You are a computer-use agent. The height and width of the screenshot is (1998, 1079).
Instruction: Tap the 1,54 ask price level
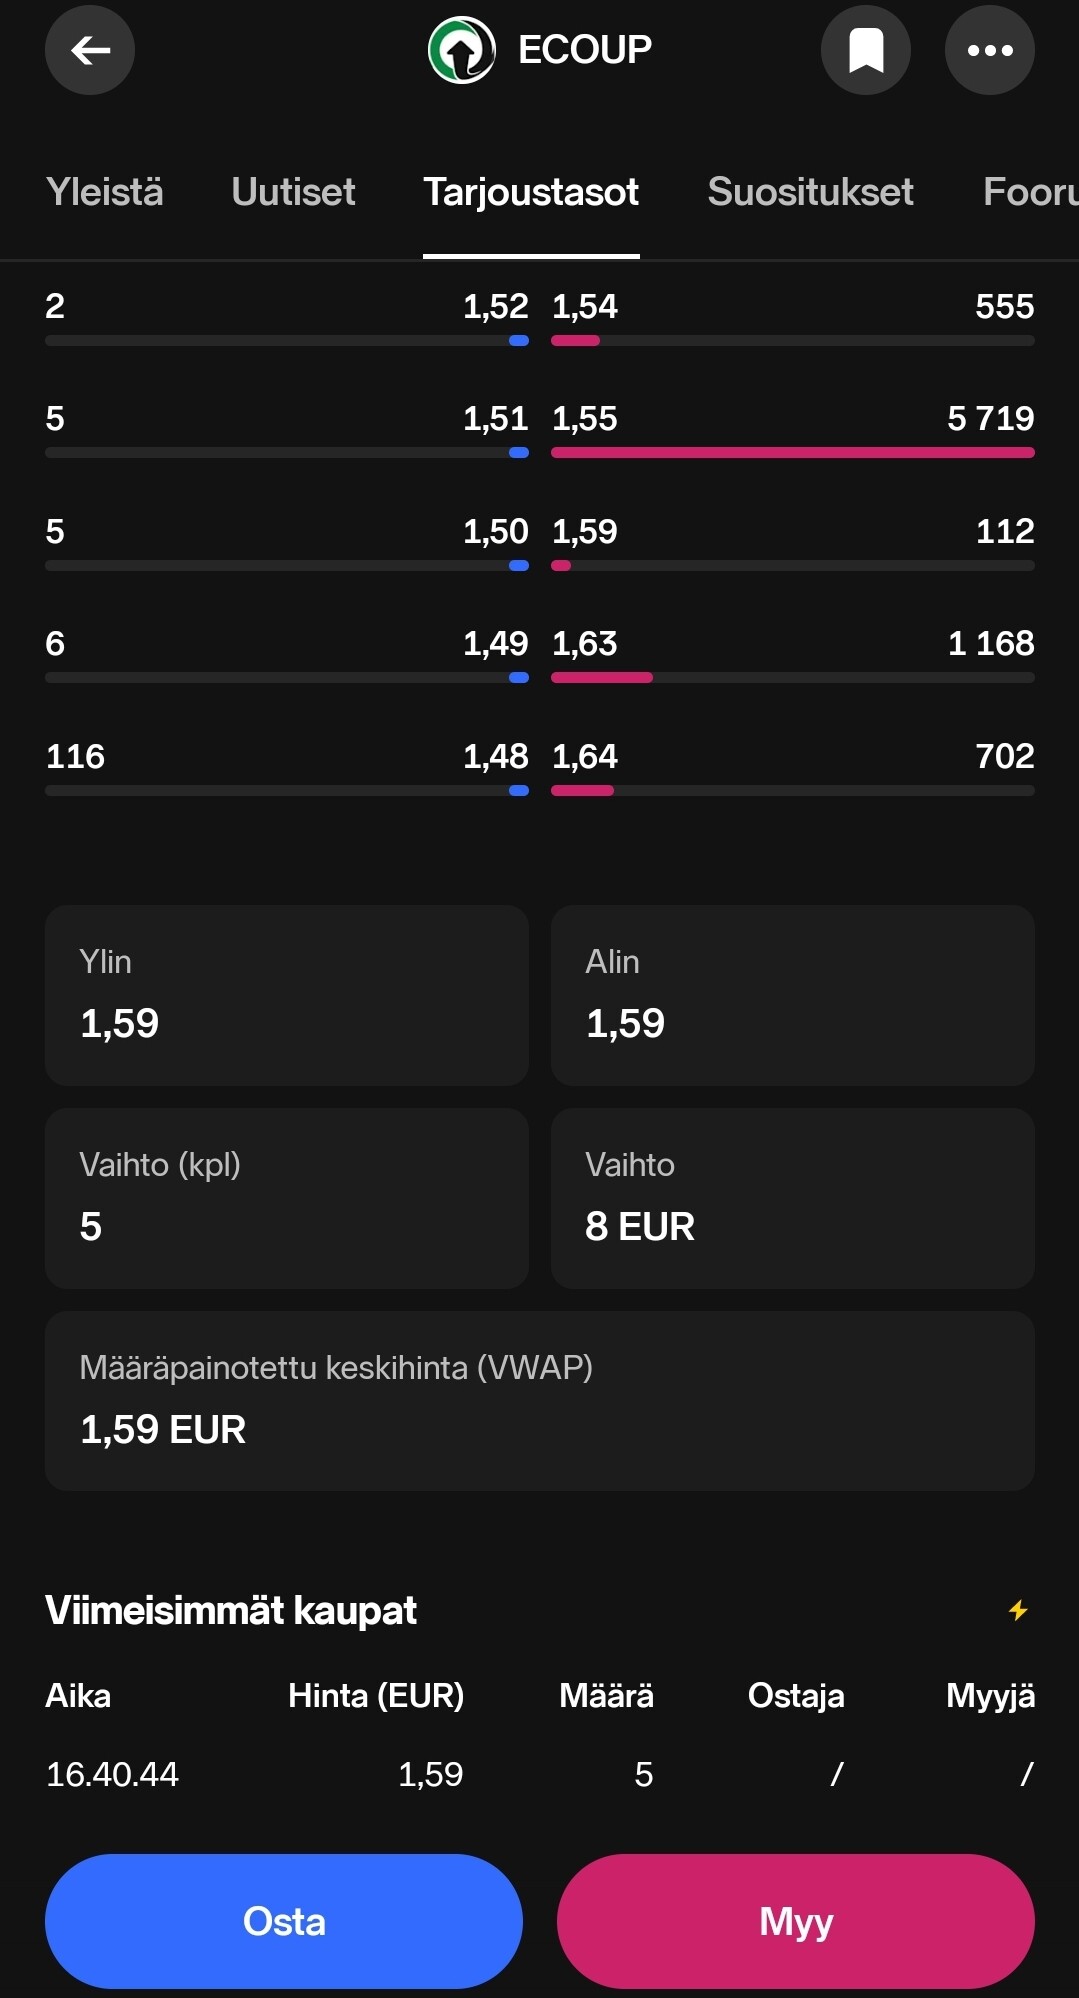[585, 307]
